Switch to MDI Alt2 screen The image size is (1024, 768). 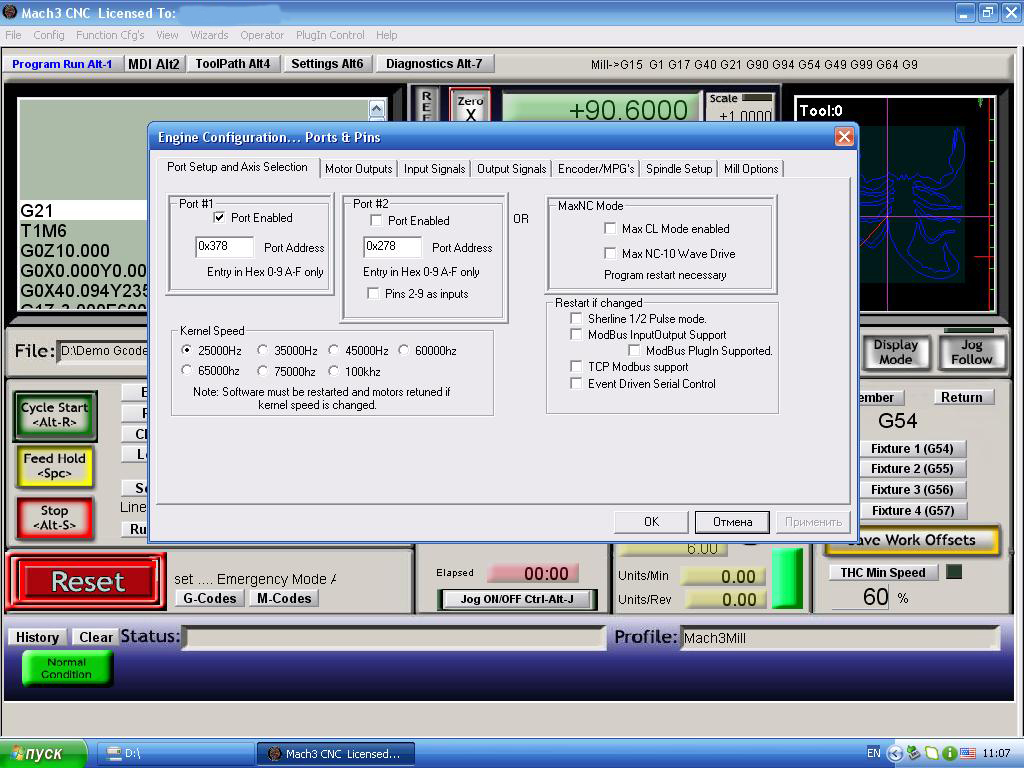[x=153, y=63]
